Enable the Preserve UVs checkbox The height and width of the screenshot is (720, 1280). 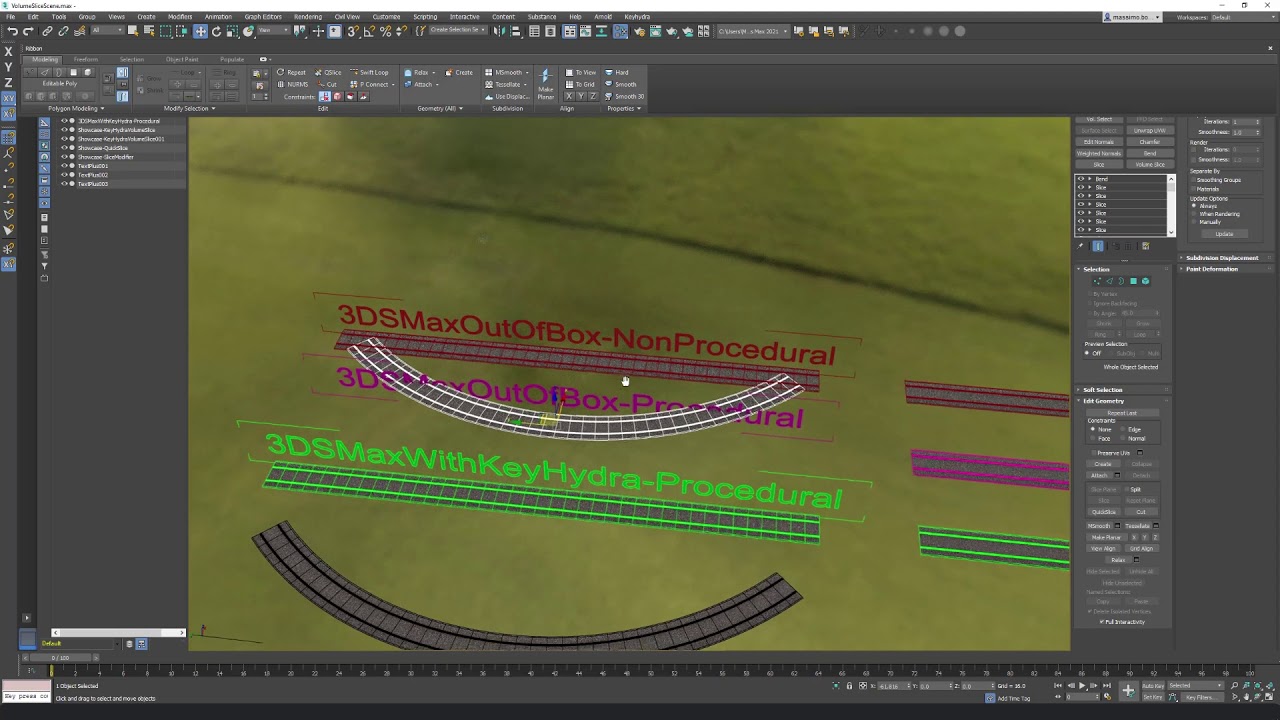tap(1095, 453)
